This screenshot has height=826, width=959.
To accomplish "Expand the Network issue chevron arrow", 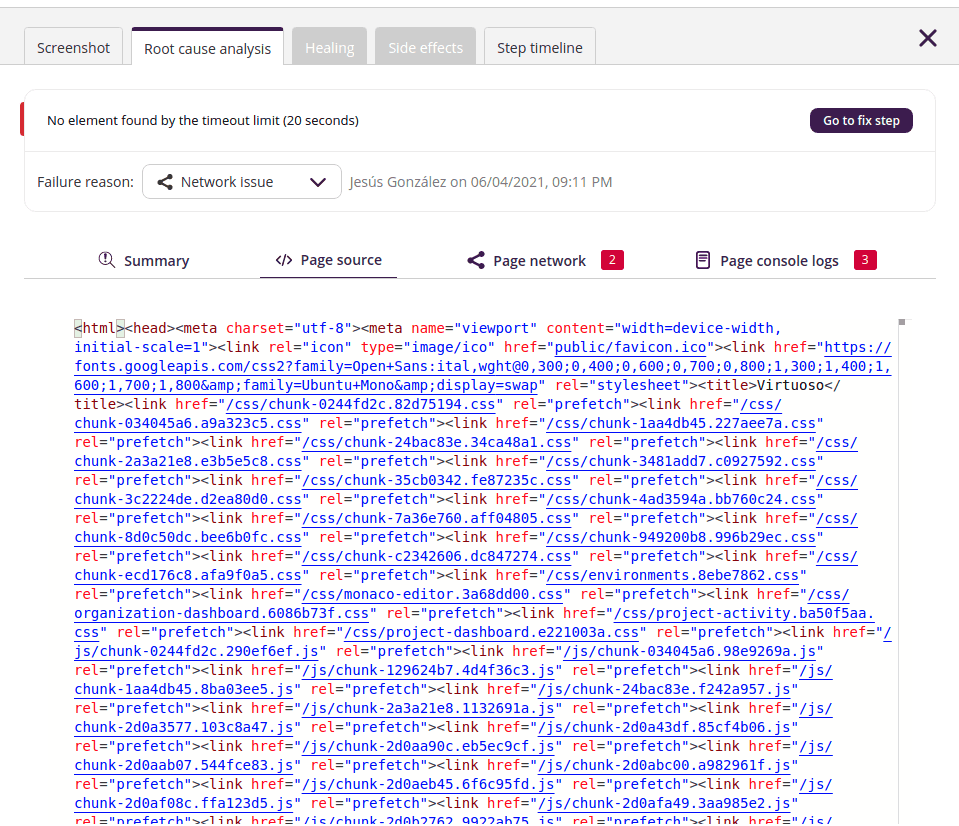I will pyautogui.click(x=318, y=181).
